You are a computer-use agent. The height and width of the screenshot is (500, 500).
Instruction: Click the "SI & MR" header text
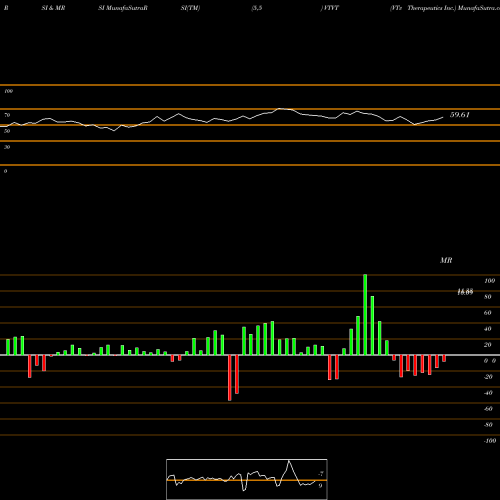click(53, 8)
